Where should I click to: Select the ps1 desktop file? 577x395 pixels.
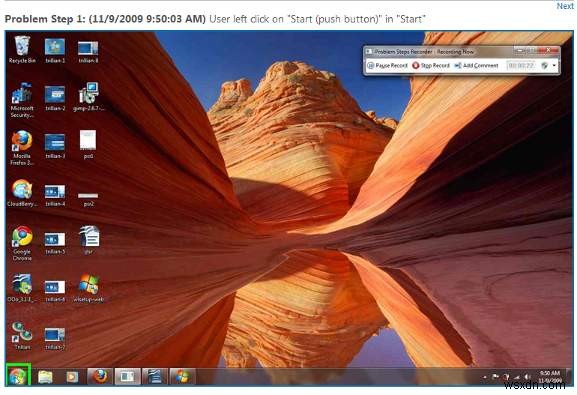point(88,144)
